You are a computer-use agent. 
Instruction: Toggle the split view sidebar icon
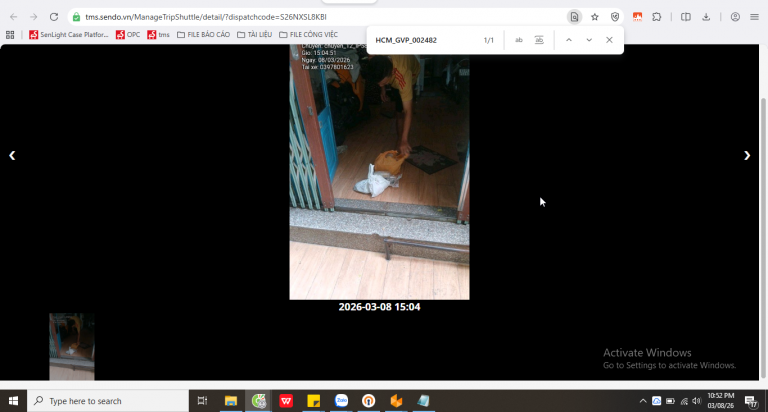click(686, 17)
